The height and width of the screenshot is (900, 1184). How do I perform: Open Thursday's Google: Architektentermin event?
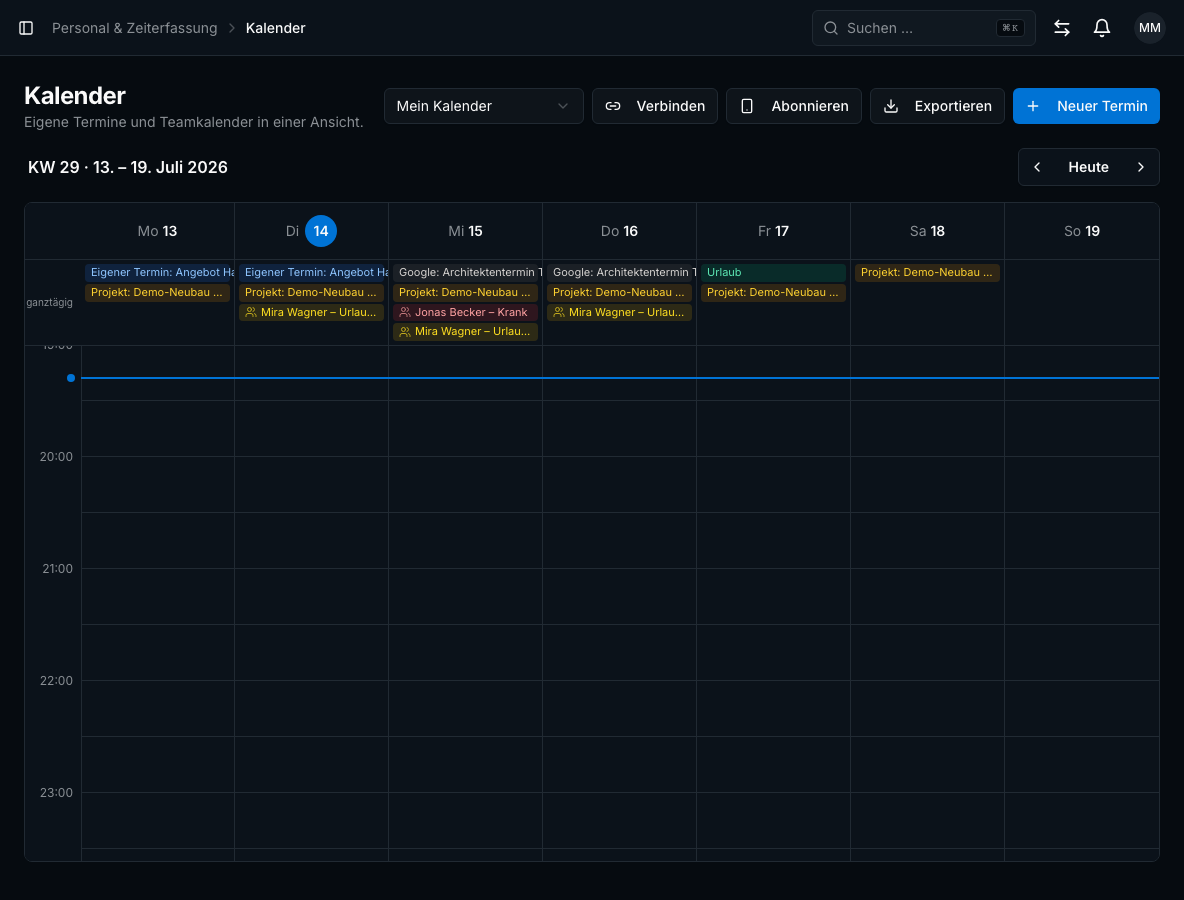point(621,273)
